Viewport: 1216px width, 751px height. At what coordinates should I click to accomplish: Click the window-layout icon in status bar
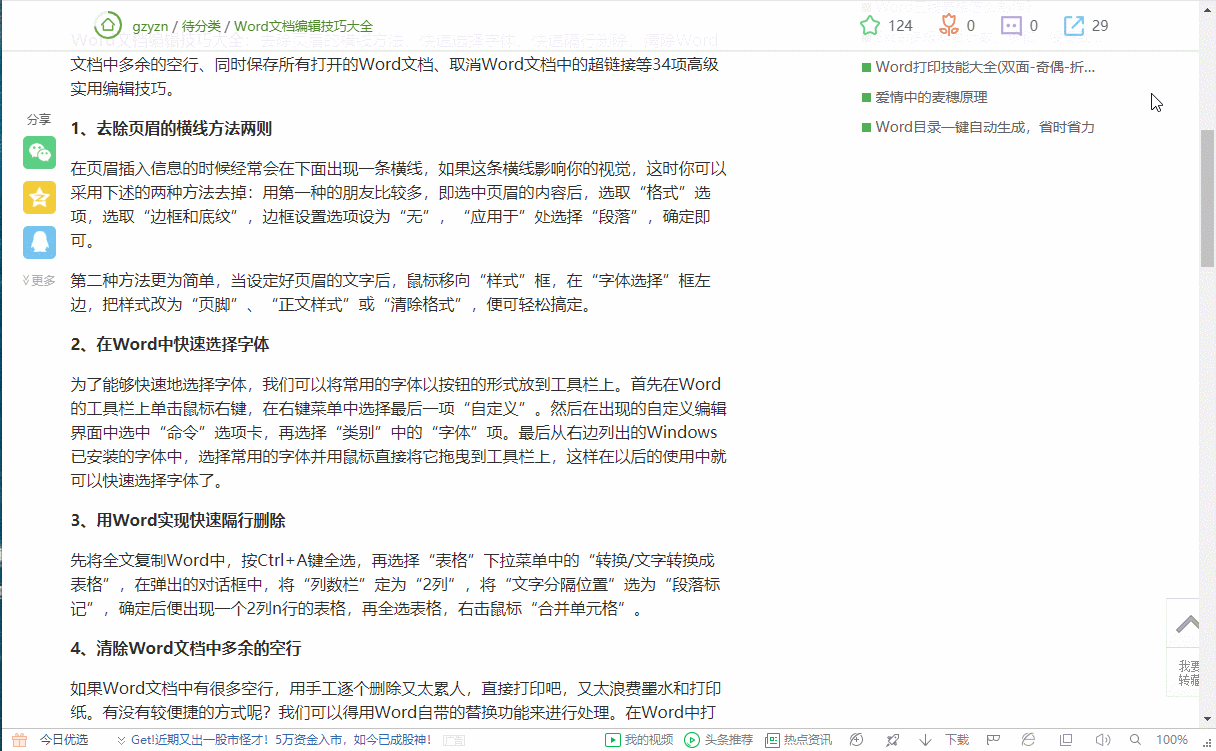(x=1065, y=740)
